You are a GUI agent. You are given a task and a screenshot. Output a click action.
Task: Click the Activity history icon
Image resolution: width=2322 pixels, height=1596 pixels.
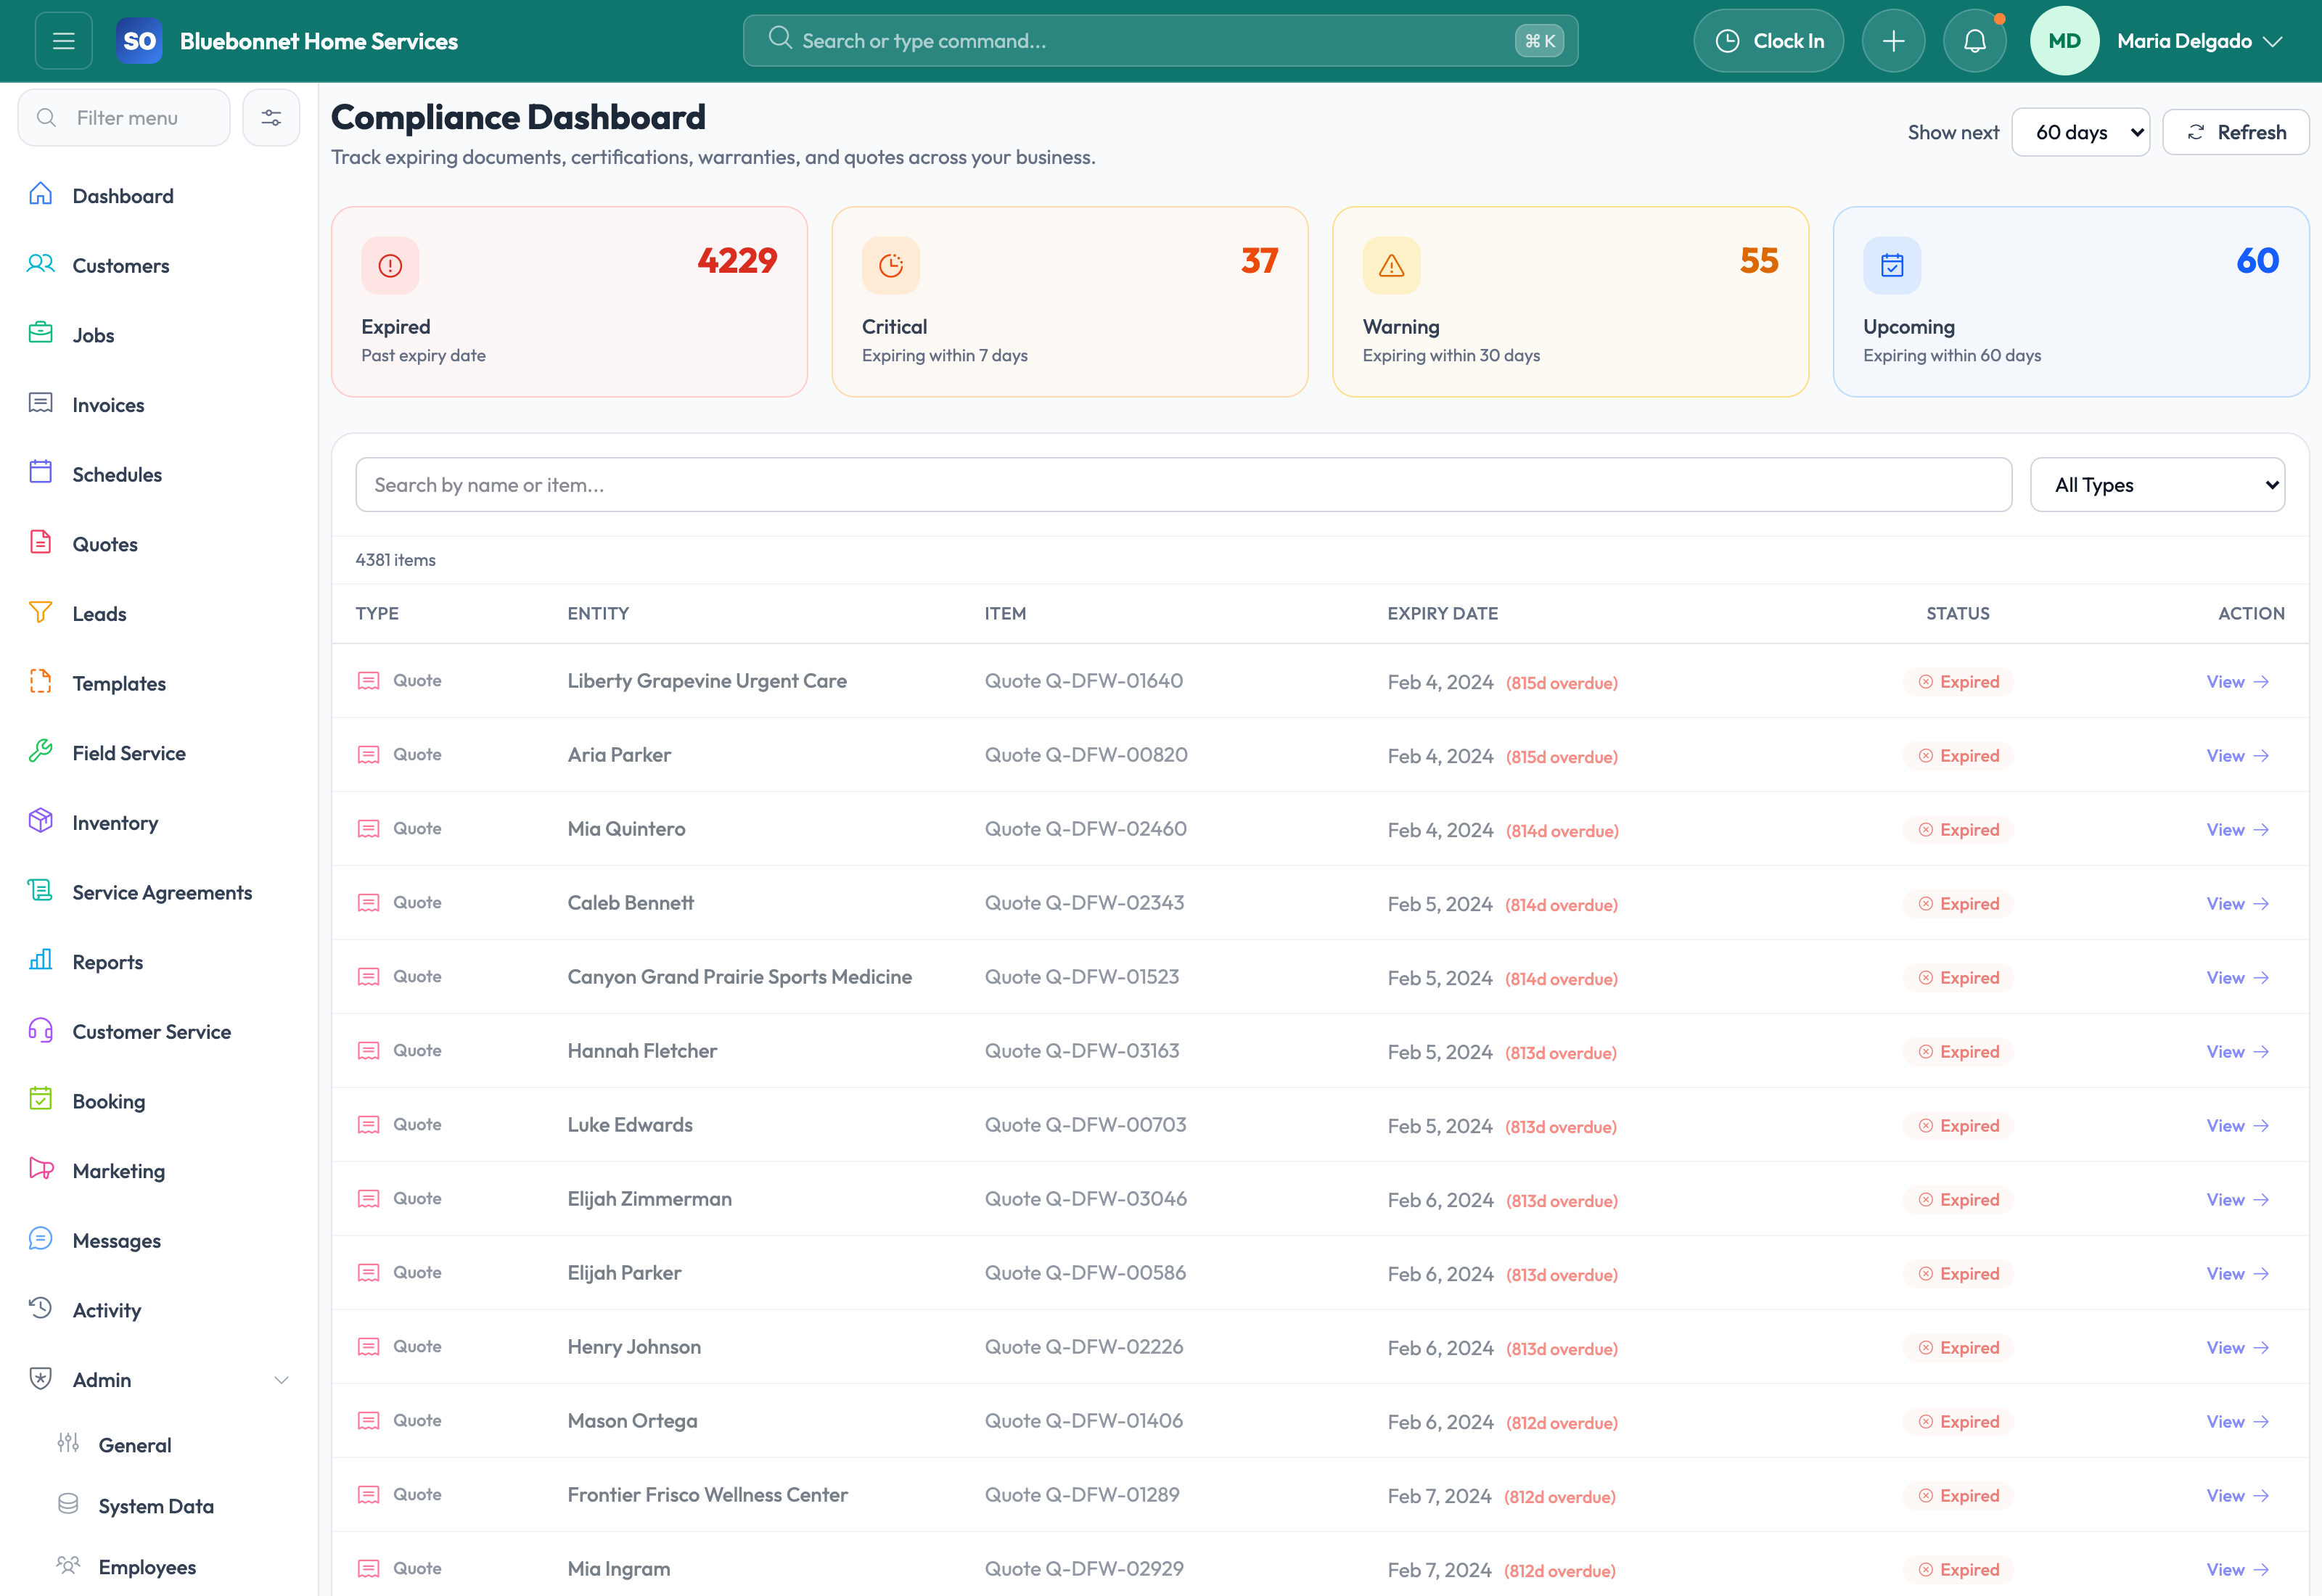point(40,1308)
